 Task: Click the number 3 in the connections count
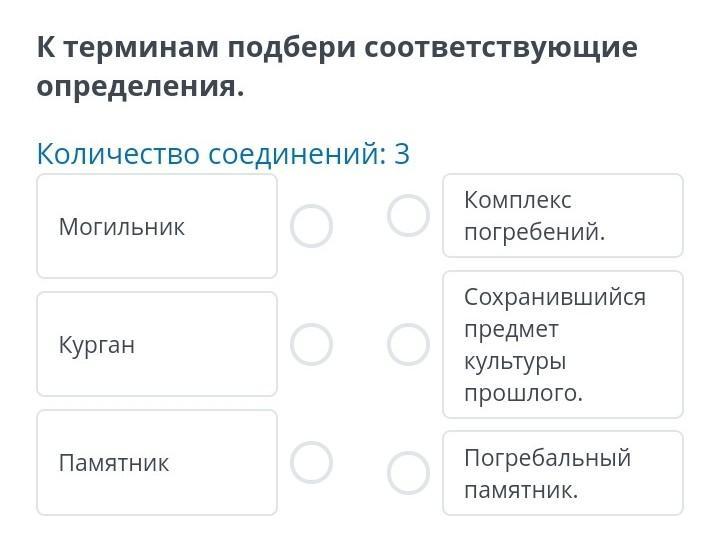pos(402,154)
